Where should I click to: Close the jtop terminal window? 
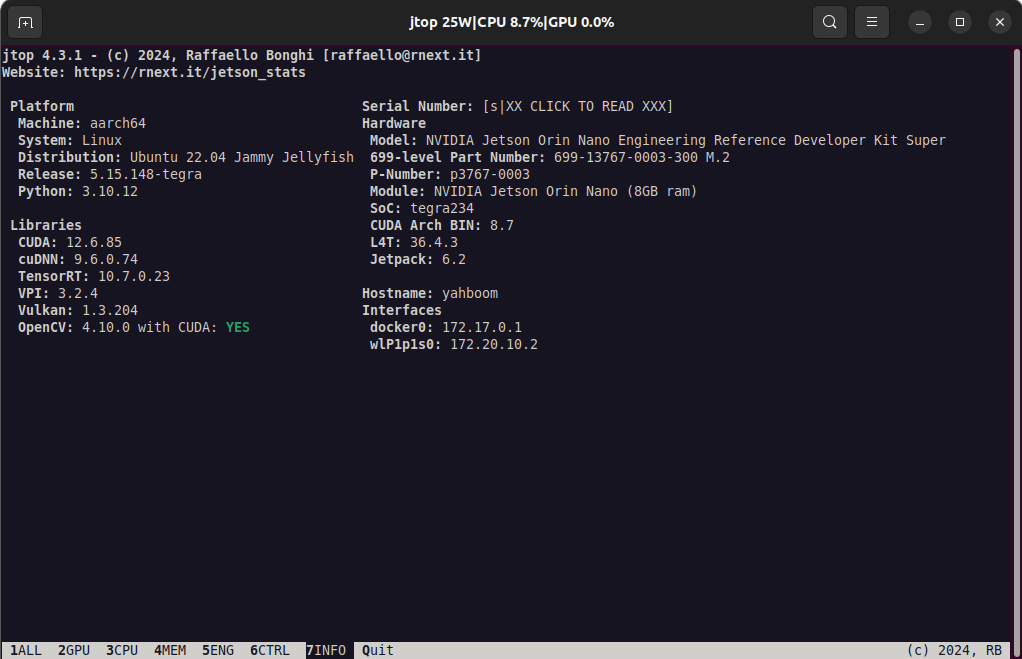coord(1000,22)
